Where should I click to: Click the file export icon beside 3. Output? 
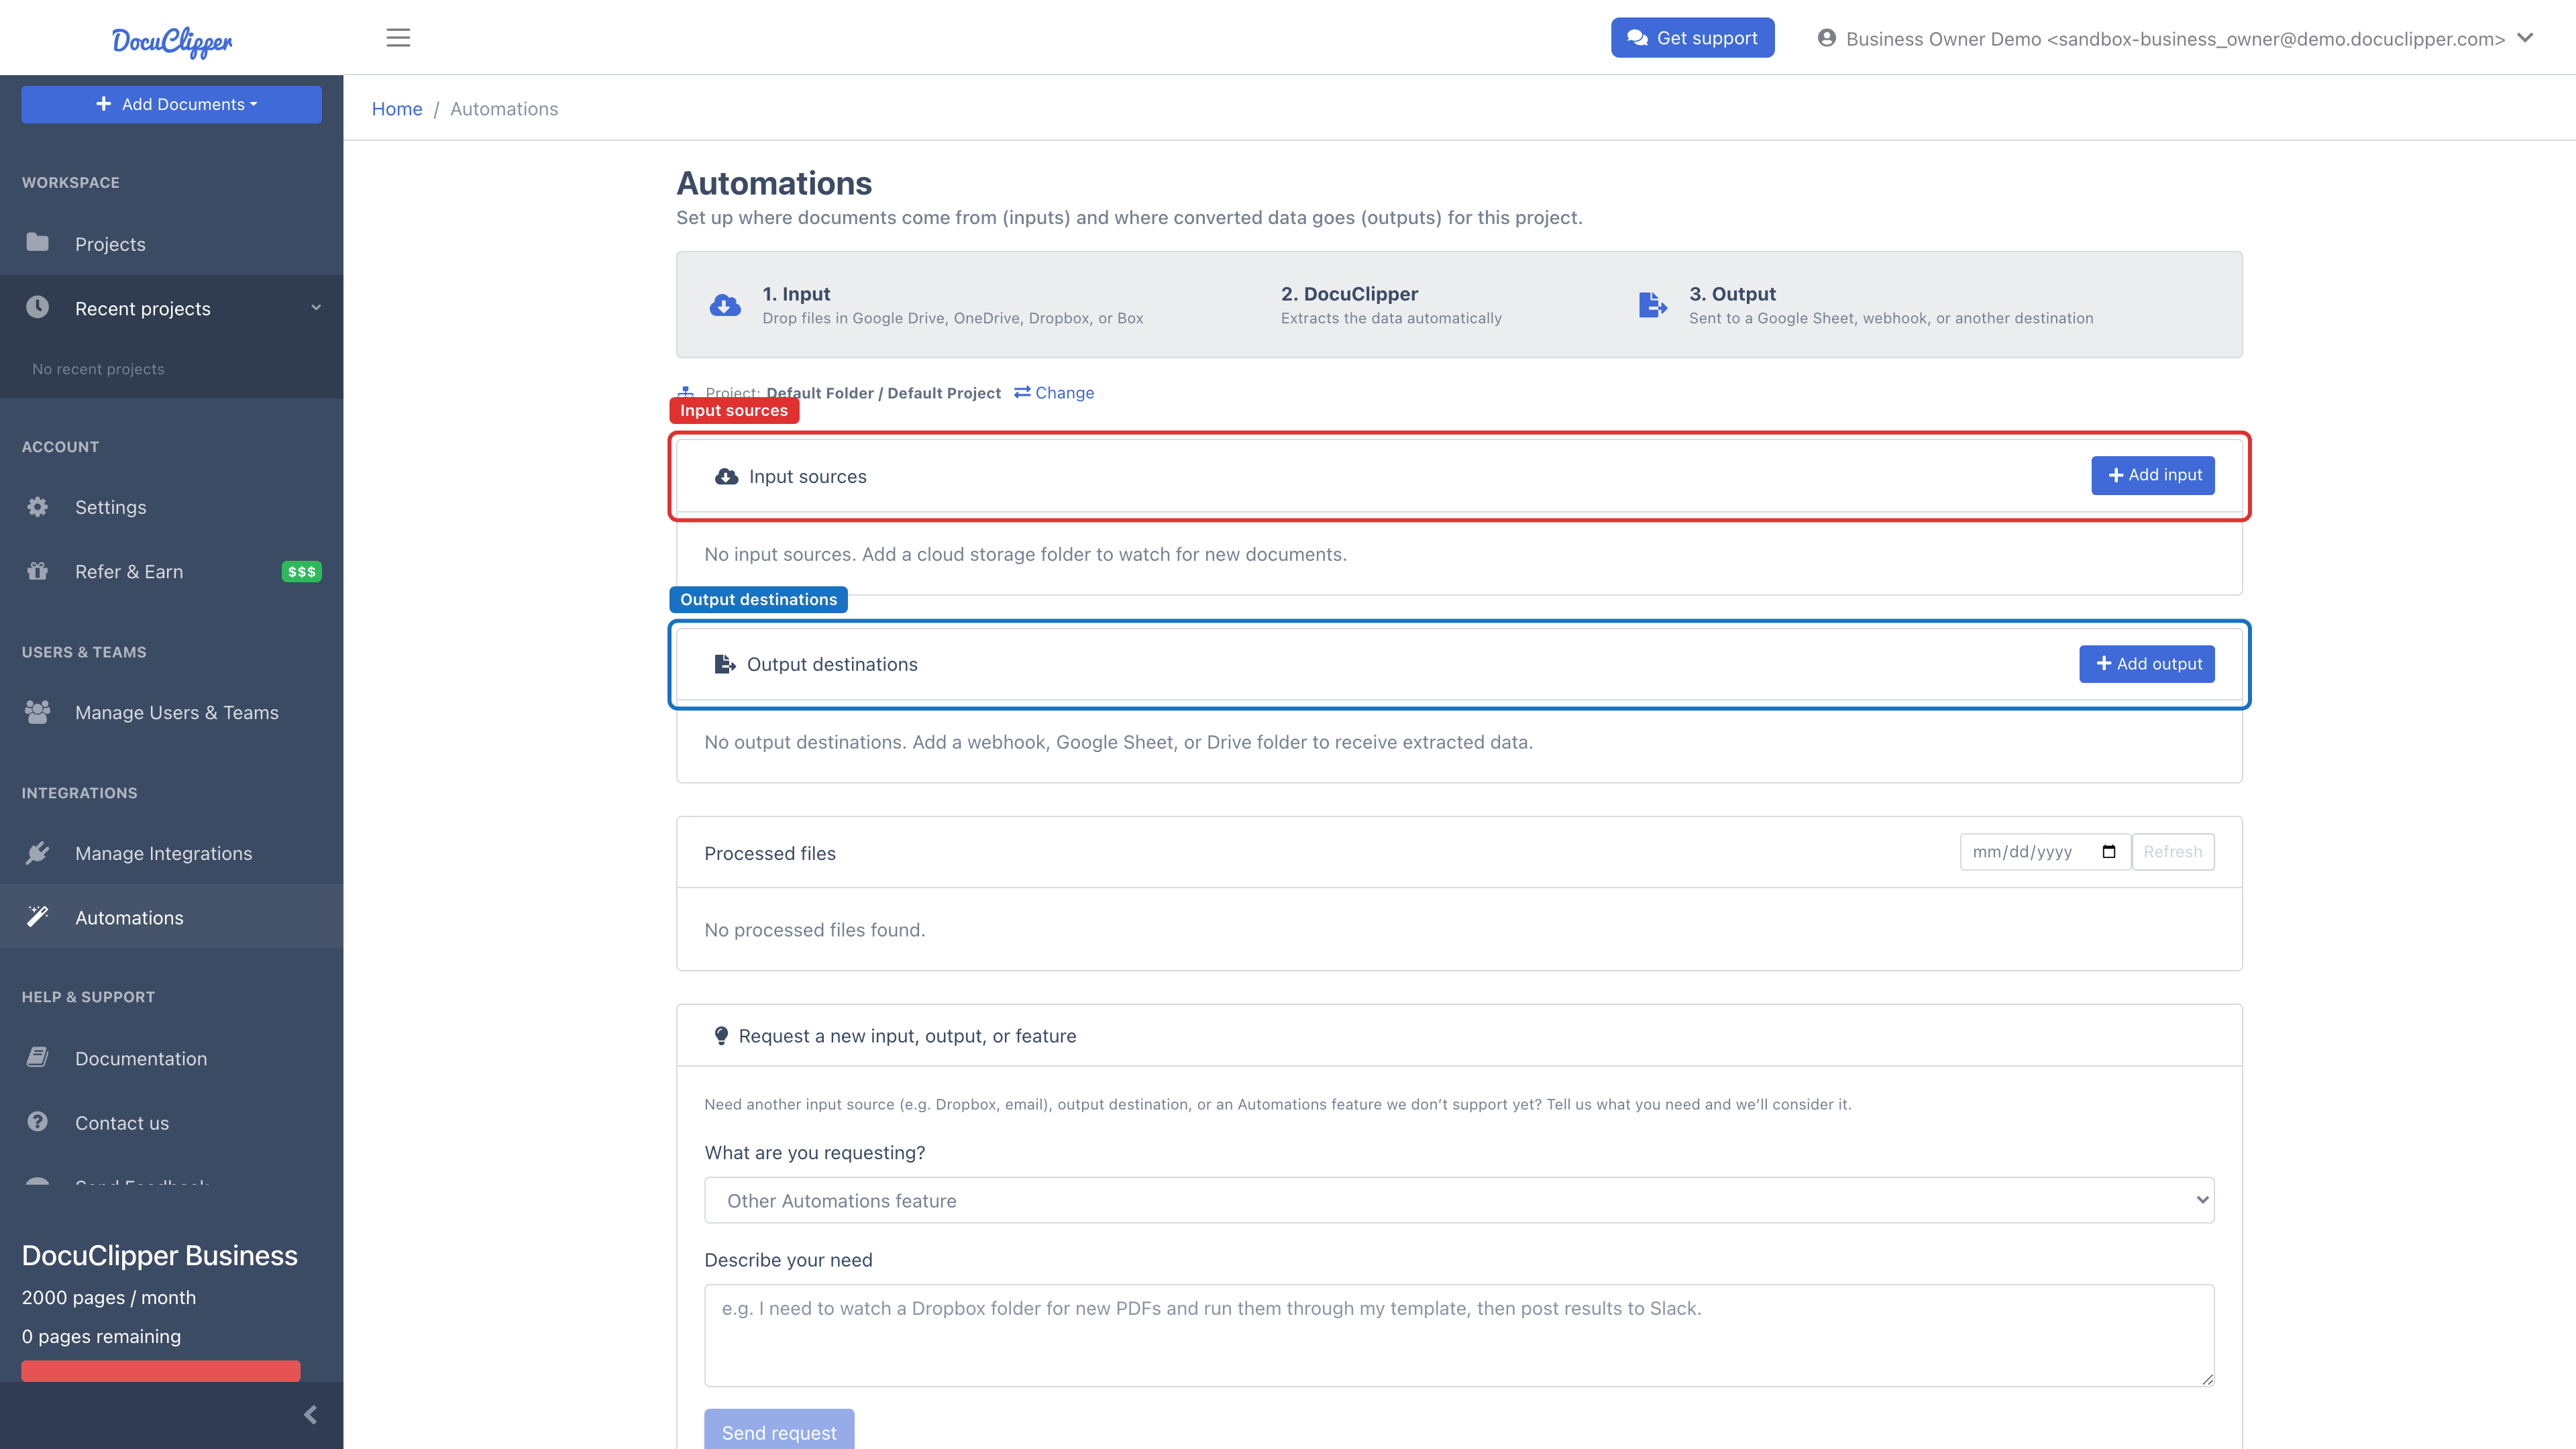pyautogui.click(x=1653, y=305)
